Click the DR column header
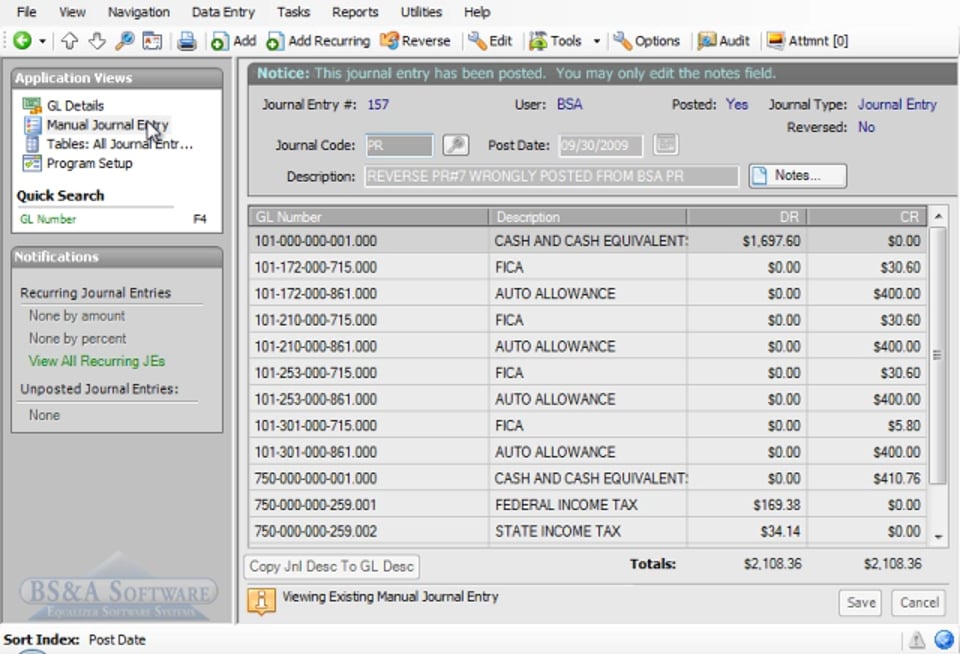960x654 pixels. (746, 217)
